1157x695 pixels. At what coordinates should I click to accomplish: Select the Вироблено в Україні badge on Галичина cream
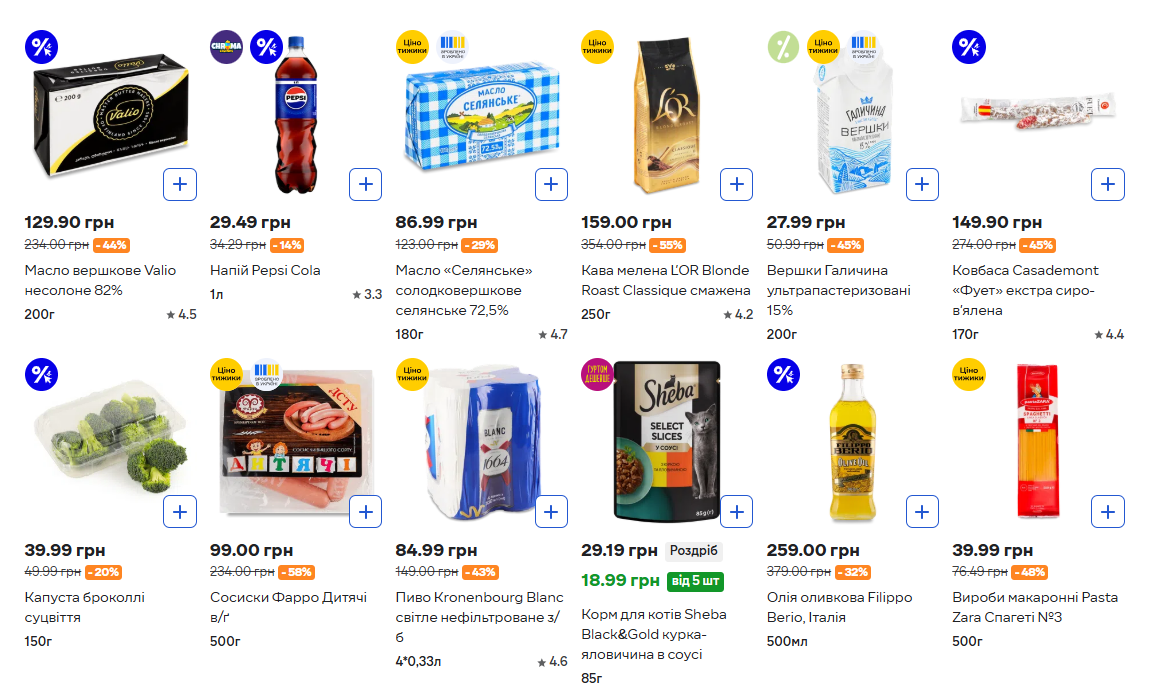(862, 44)
